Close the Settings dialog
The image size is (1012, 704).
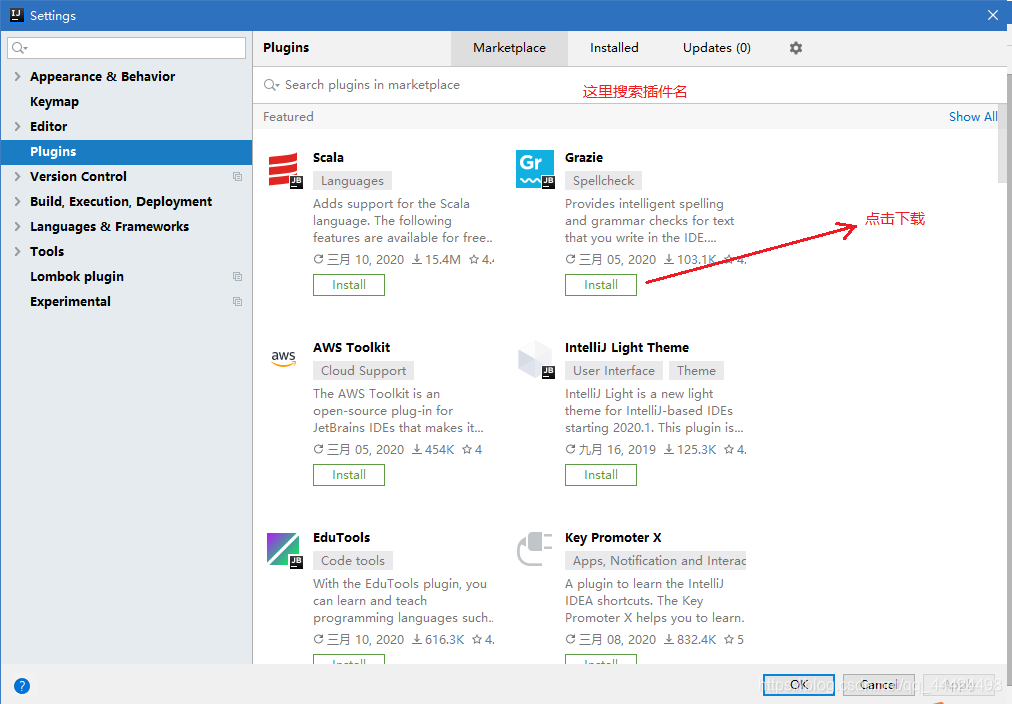(993, 15)
